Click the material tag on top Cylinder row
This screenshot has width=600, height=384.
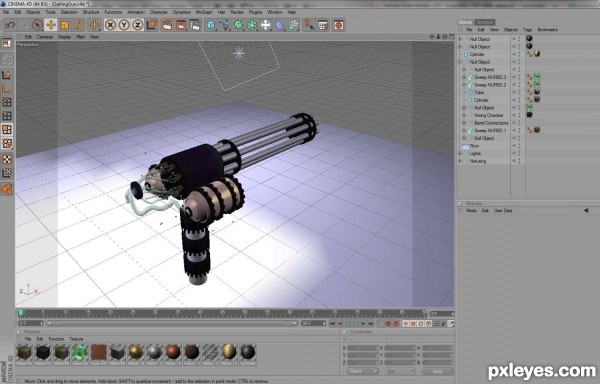(x=537, y=54)
